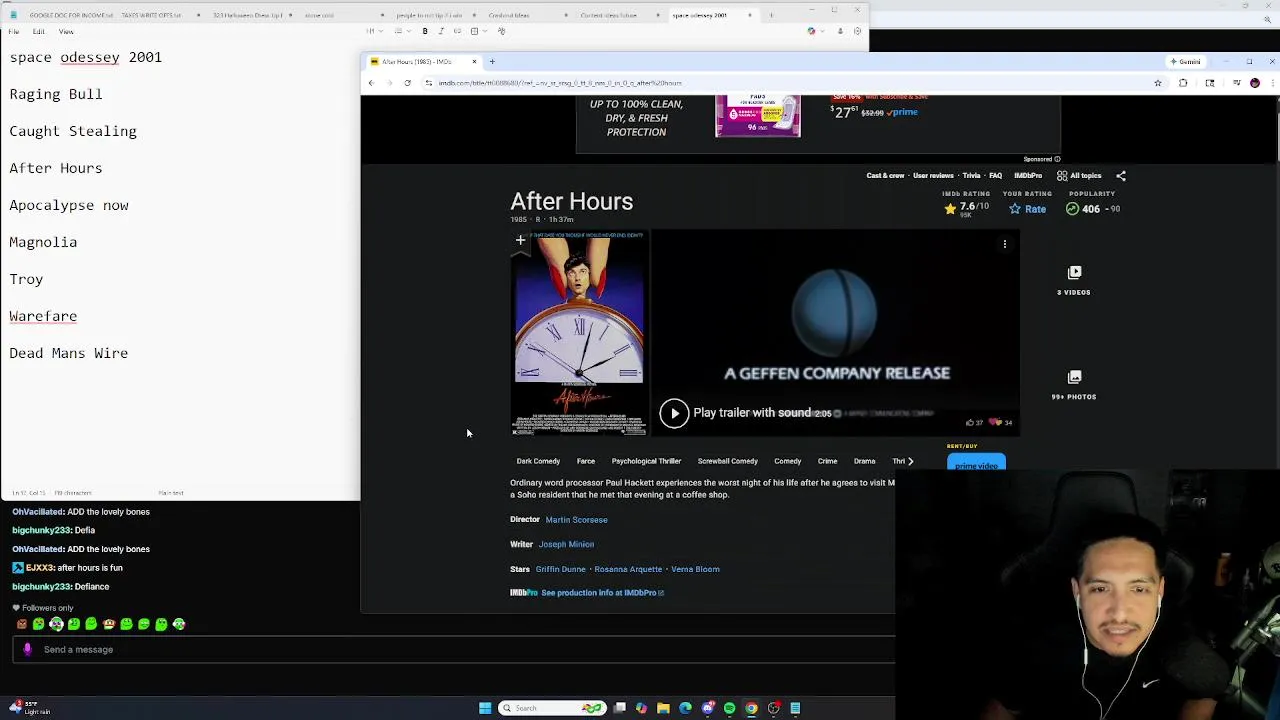Open the 3 Videos gallery icon
The height and width of the screenshot is (720, 1280).
pyautogui.click(x=1074, y=272)
